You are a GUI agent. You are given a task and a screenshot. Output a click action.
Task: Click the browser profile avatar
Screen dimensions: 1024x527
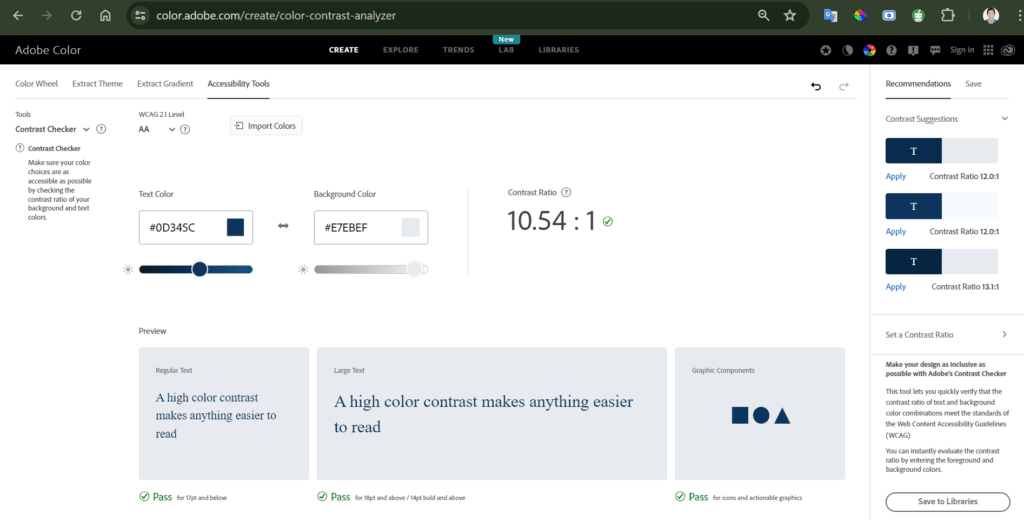(991, 16)
